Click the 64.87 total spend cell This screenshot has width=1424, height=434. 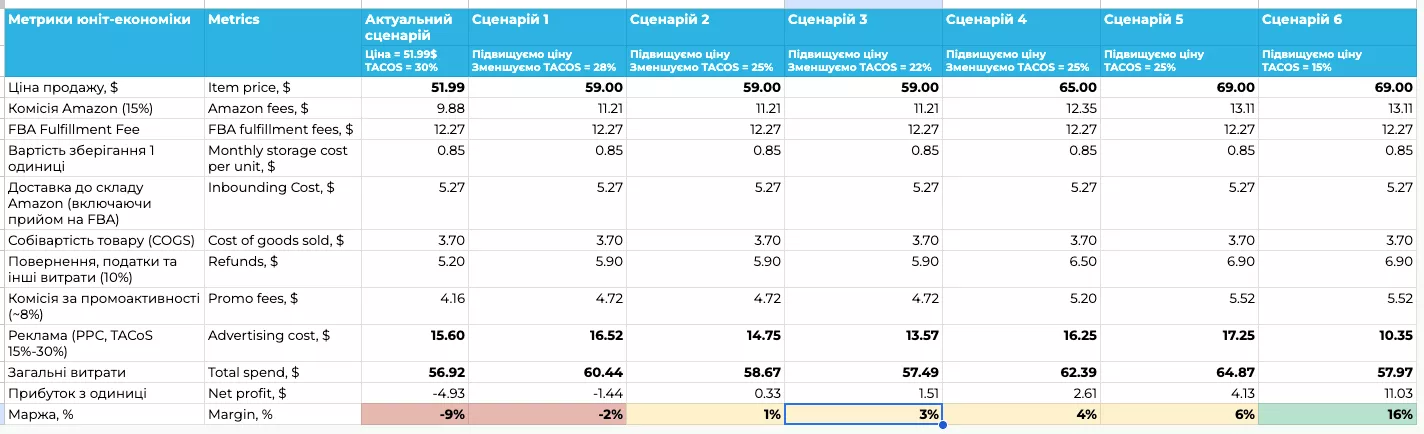pyautogui.click(x=1180, y=372)
